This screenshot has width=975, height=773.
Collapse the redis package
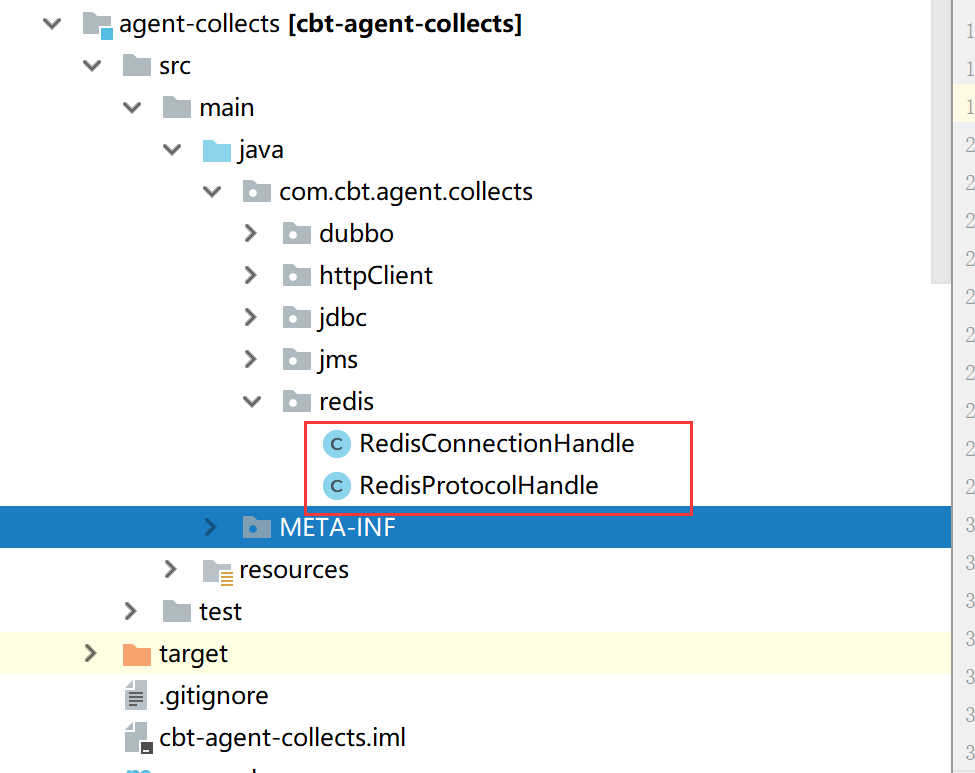[251, 402]
